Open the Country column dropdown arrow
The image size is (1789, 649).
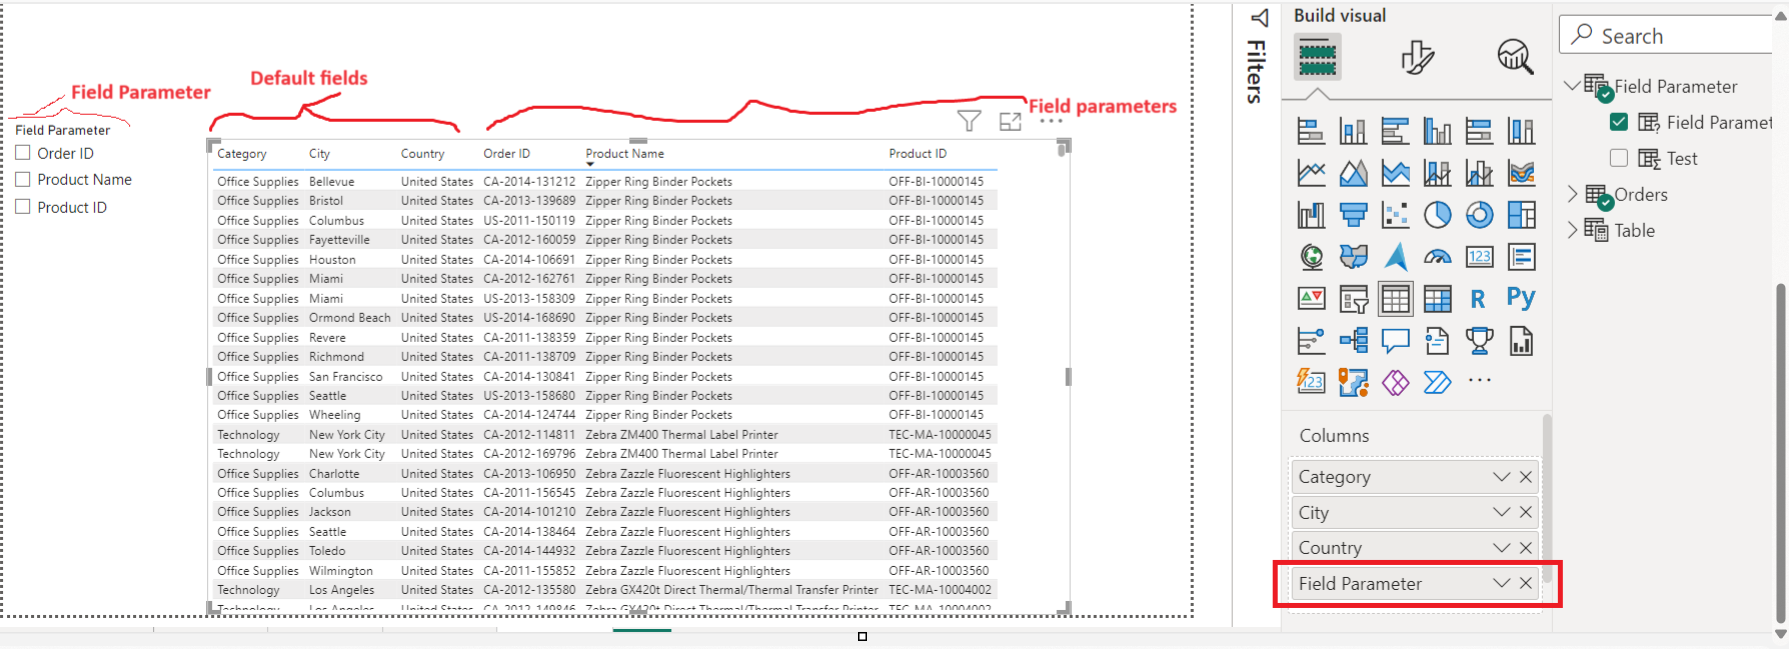(1501, 547)
